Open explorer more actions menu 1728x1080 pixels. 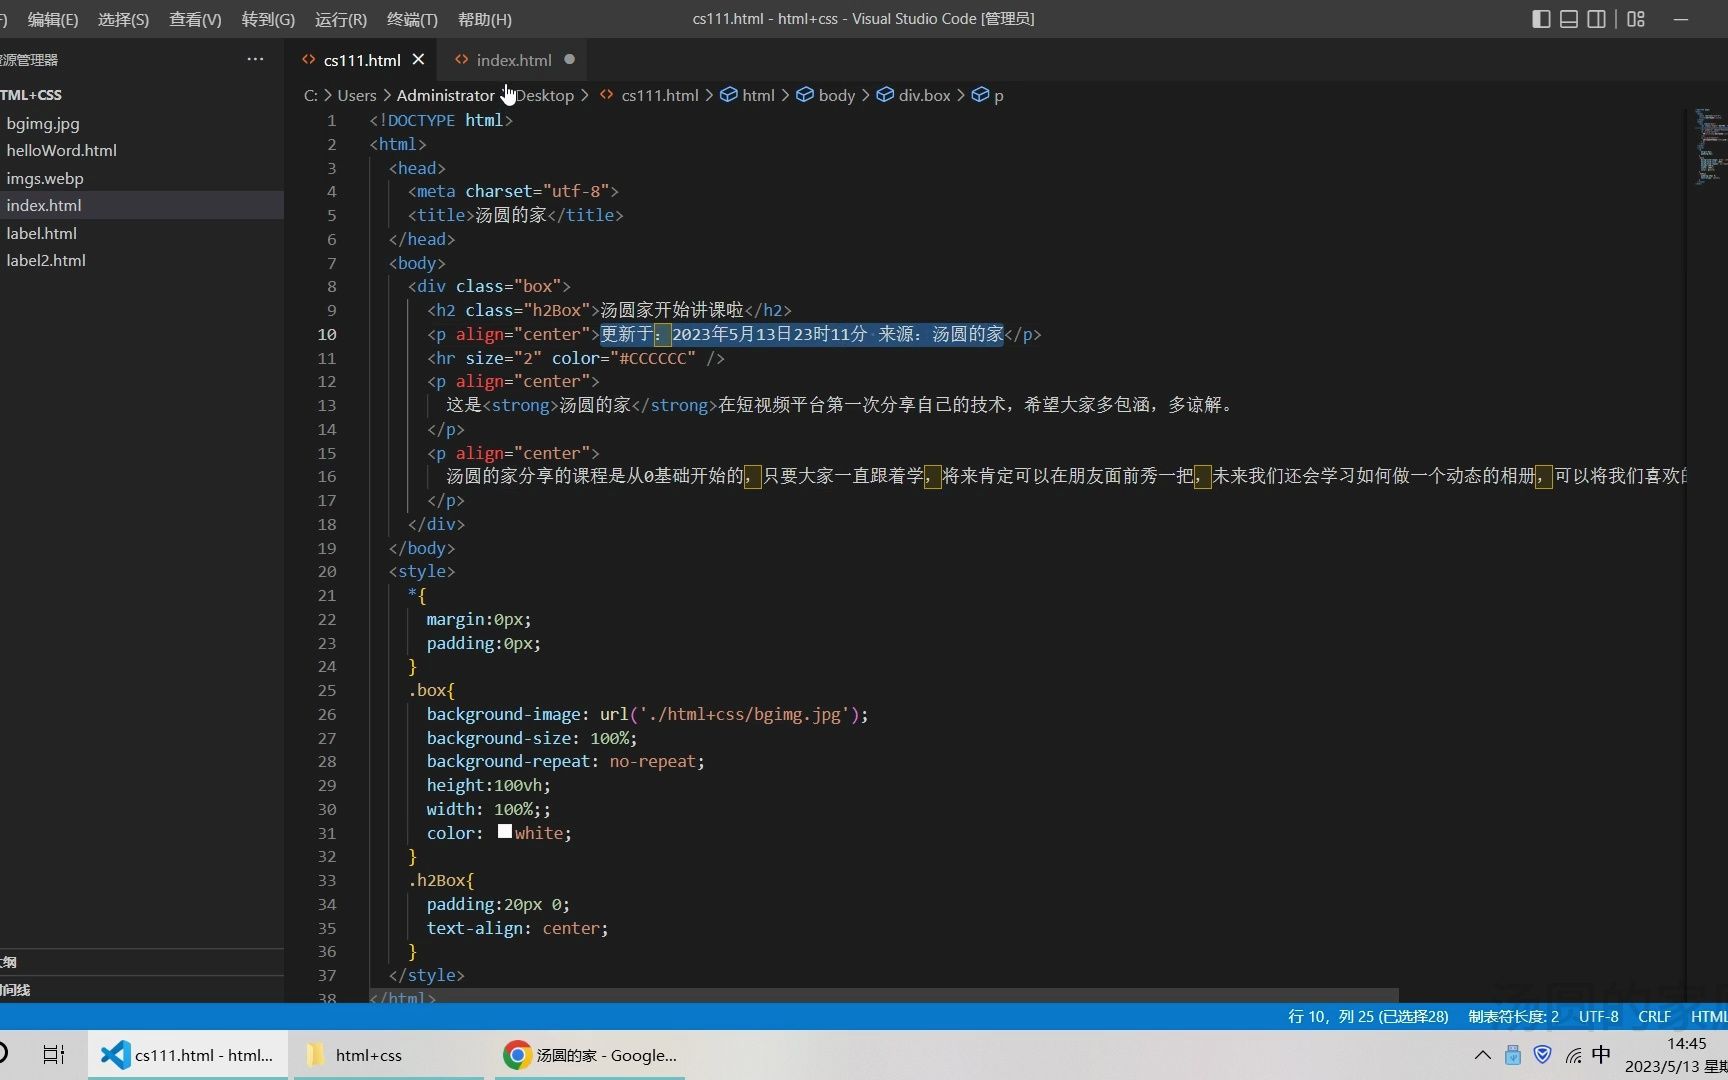[x=255, y=59]
